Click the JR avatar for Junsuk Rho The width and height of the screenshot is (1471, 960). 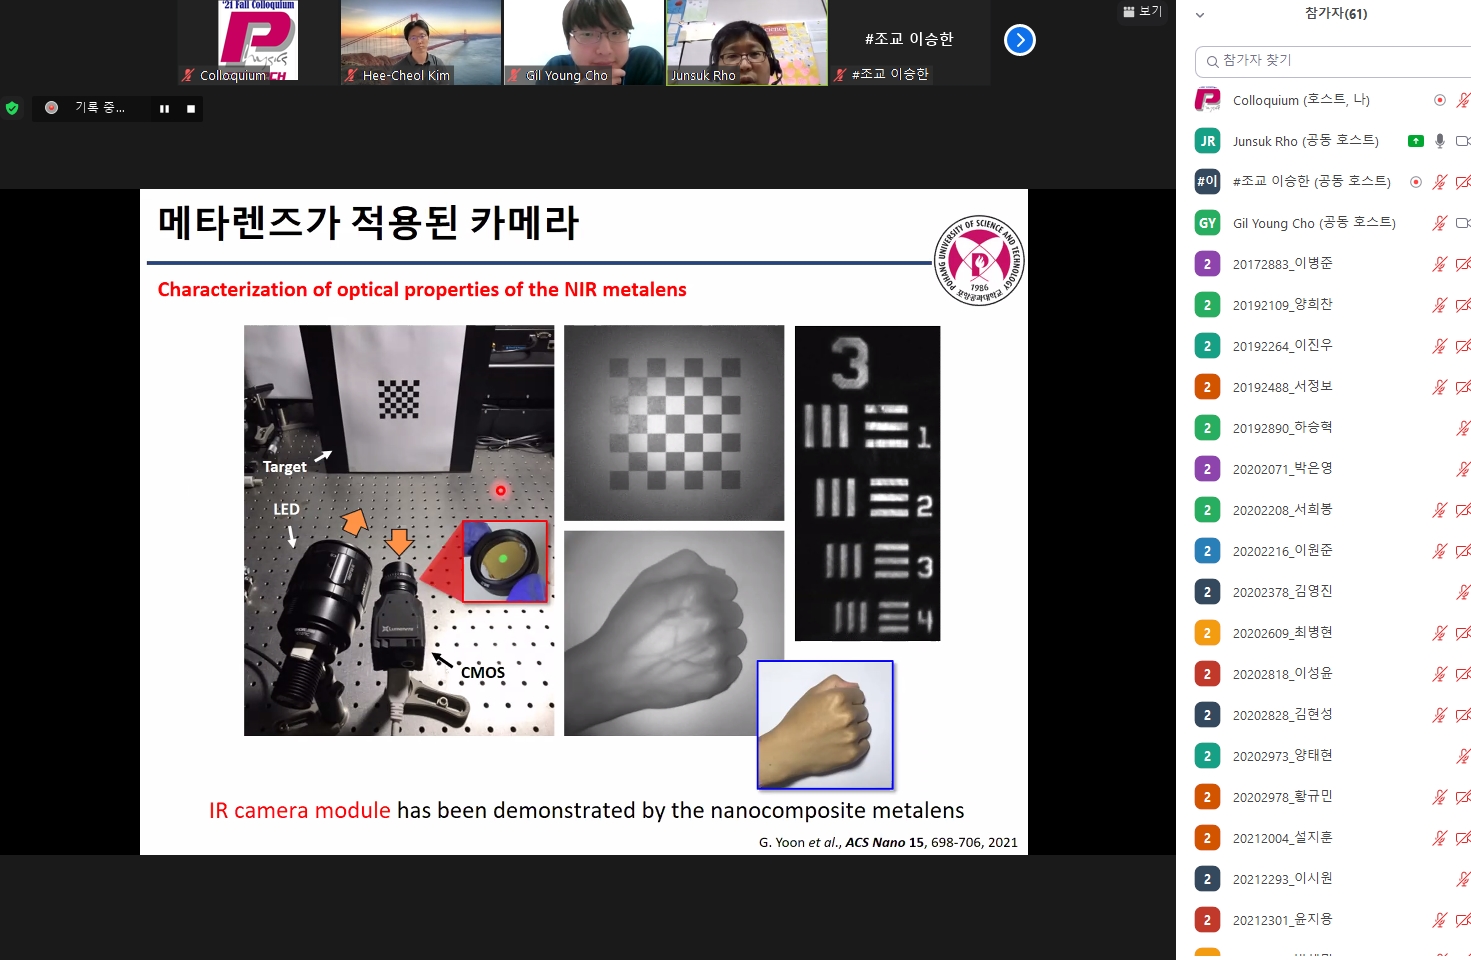tap(1207, 141)
